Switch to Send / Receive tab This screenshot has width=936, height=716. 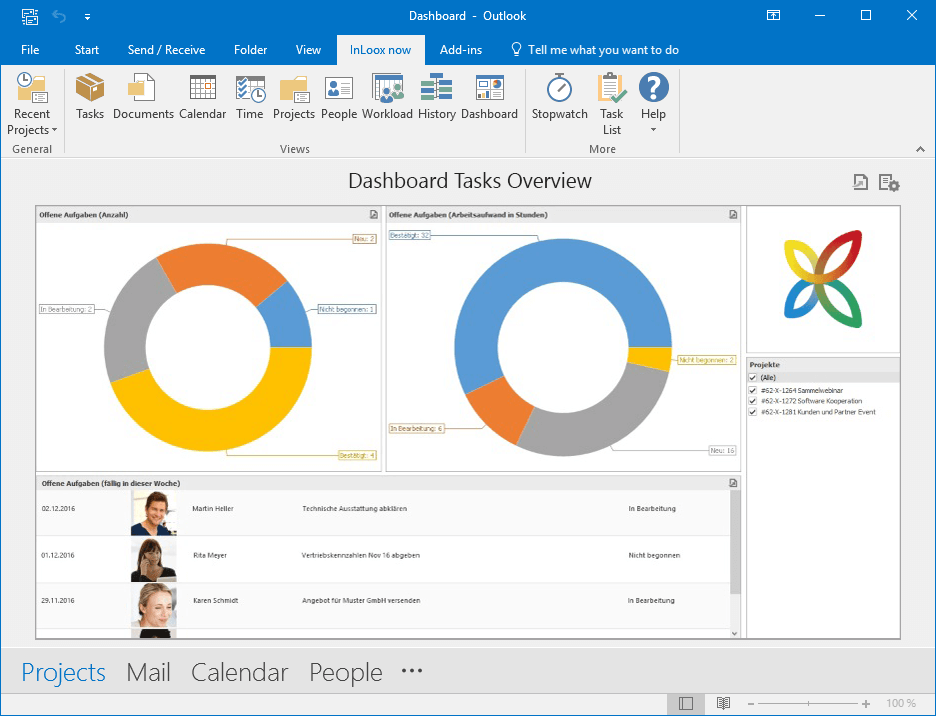166,50
